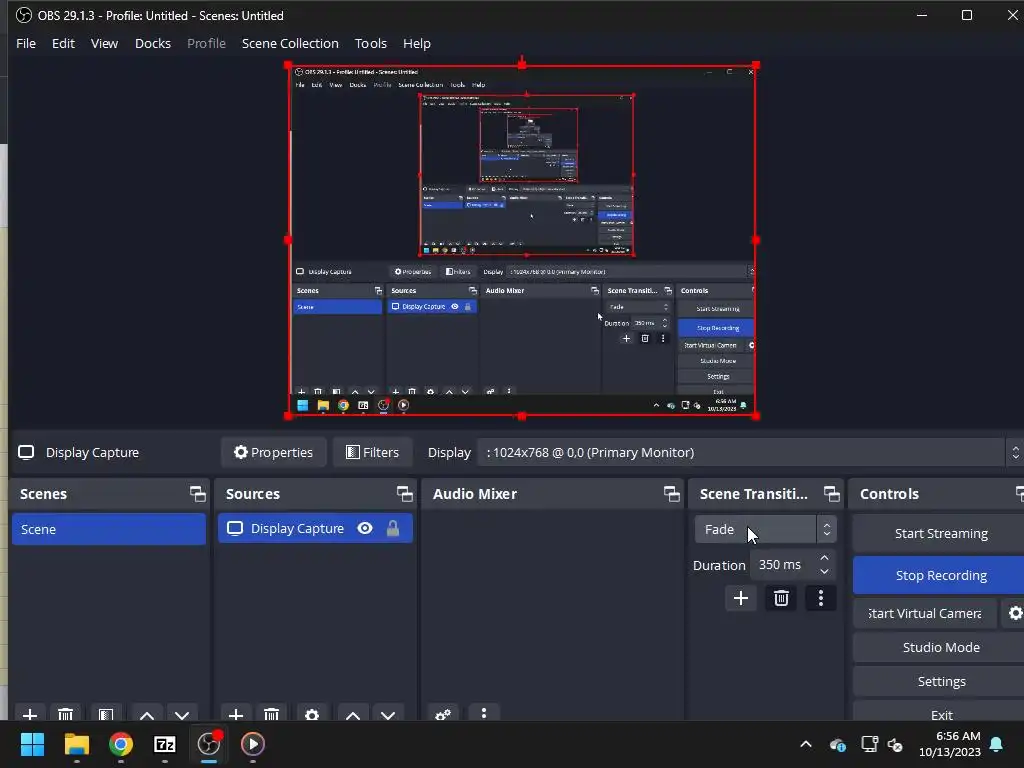Enable Studio Mode

(940, 647)
